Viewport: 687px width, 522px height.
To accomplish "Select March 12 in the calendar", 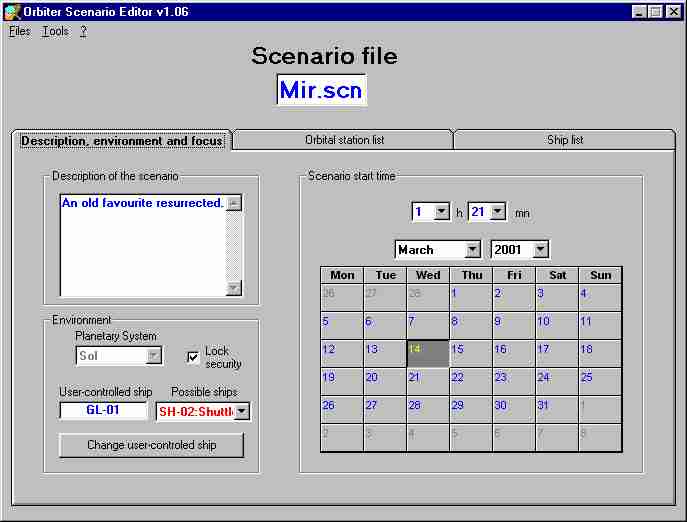I will [x=342, y=353].
